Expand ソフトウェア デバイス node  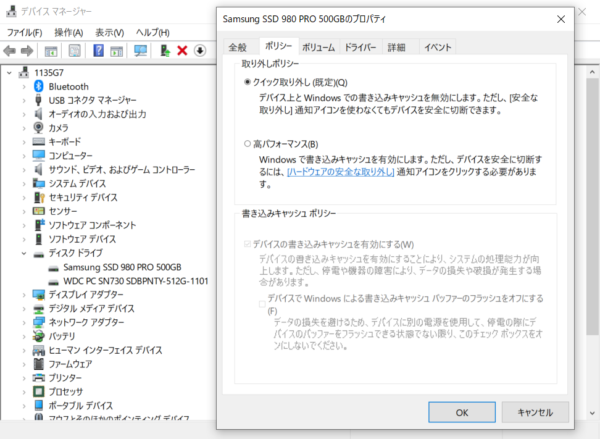pyautogui.click(x=24, y=239)
